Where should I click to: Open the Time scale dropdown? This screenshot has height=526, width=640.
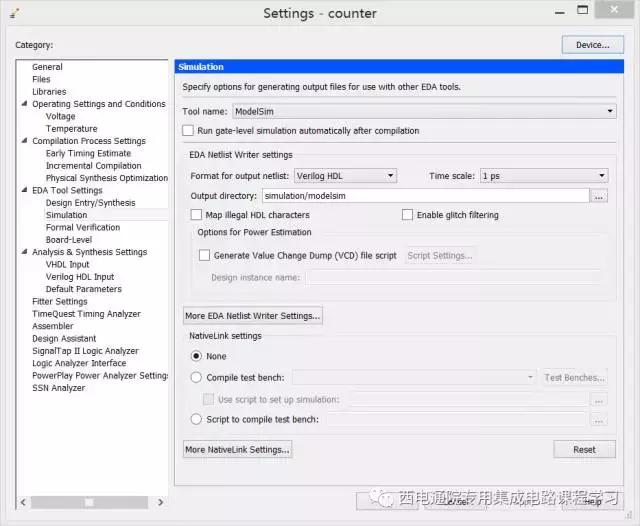544,176
